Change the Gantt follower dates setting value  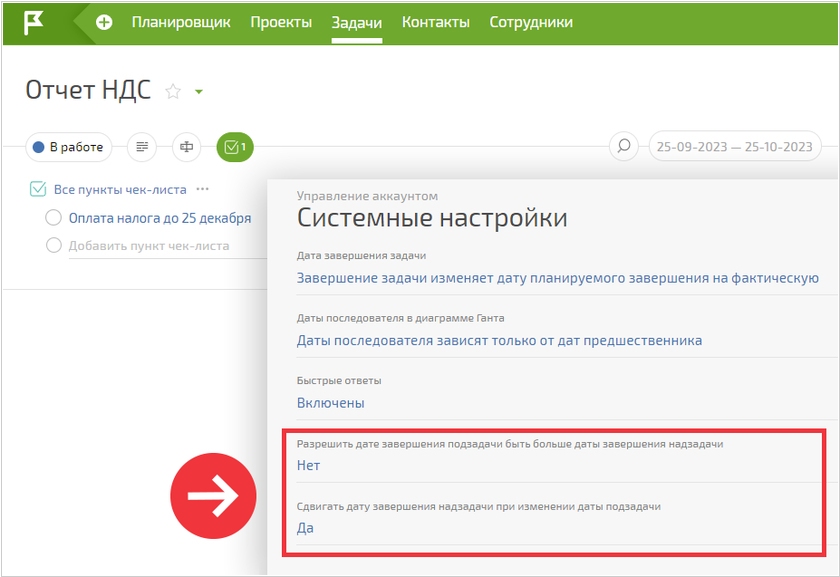[x=499, y=341]
